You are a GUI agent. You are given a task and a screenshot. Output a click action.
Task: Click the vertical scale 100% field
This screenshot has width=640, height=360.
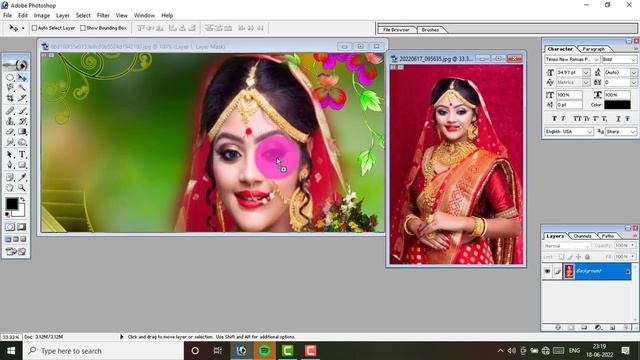(x=569, y=95)
